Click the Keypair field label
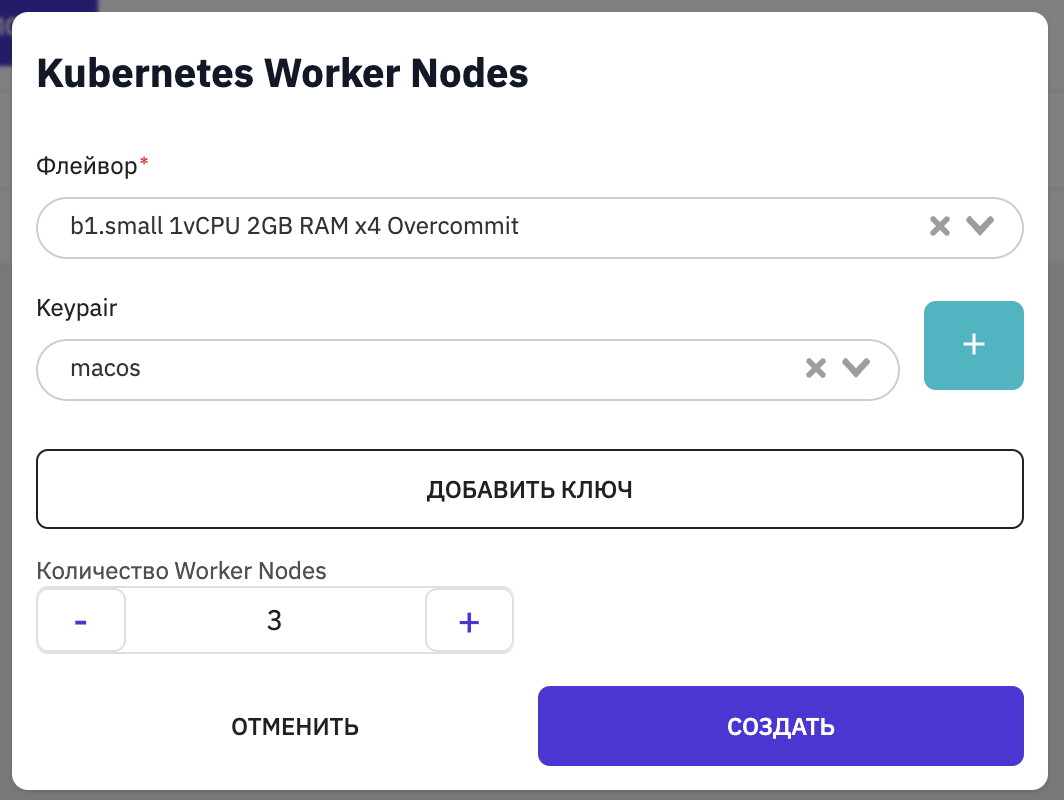 [x=77, y=308]
